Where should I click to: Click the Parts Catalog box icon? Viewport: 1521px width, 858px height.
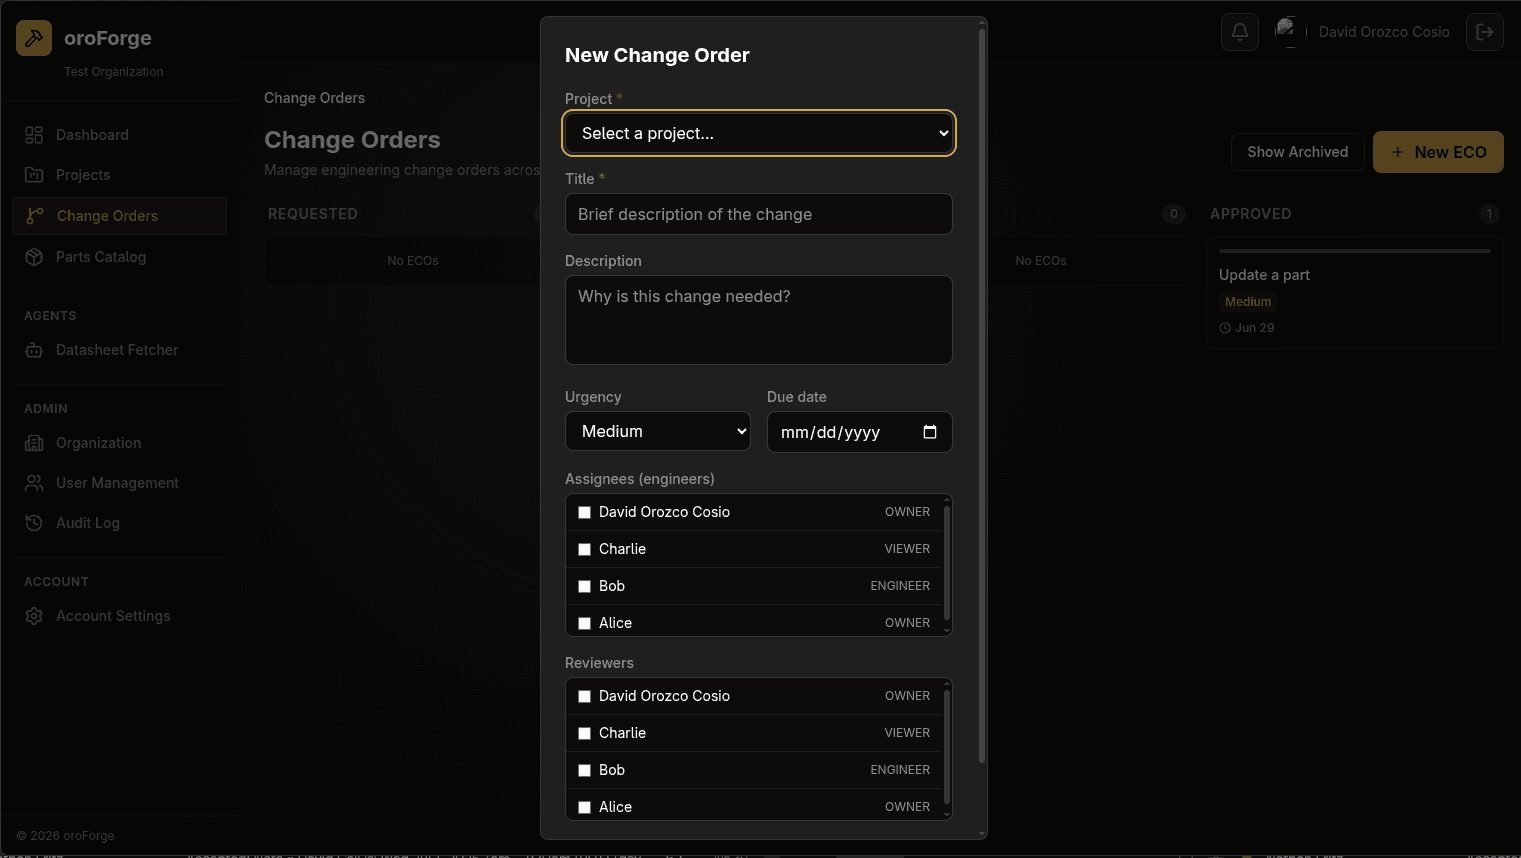pyautogui.click(x=34, y=257)
